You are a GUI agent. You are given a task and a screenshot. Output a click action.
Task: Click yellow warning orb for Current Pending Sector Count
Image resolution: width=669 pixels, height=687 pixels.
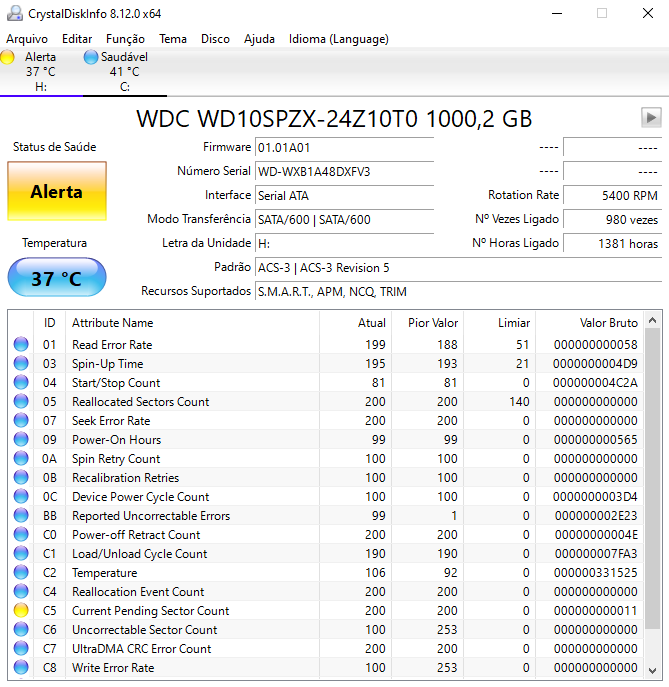coord(21,610)
